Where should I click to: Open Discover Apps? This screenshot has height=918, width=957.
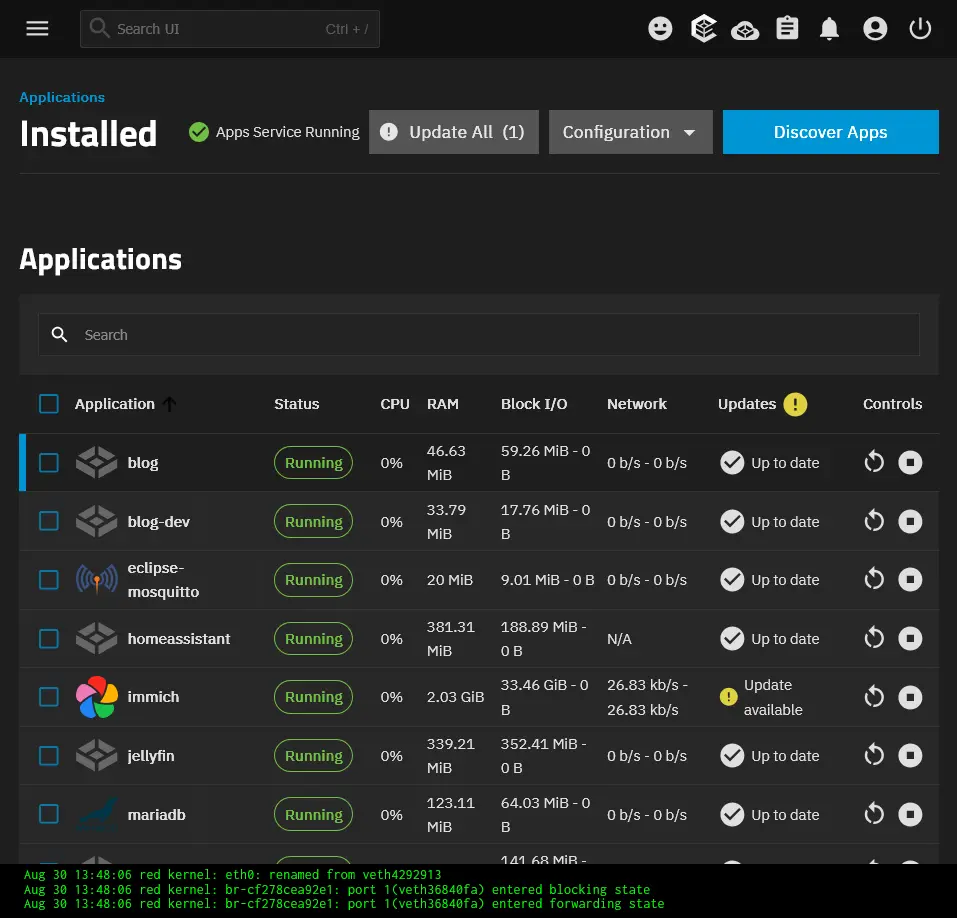point(830,132)
